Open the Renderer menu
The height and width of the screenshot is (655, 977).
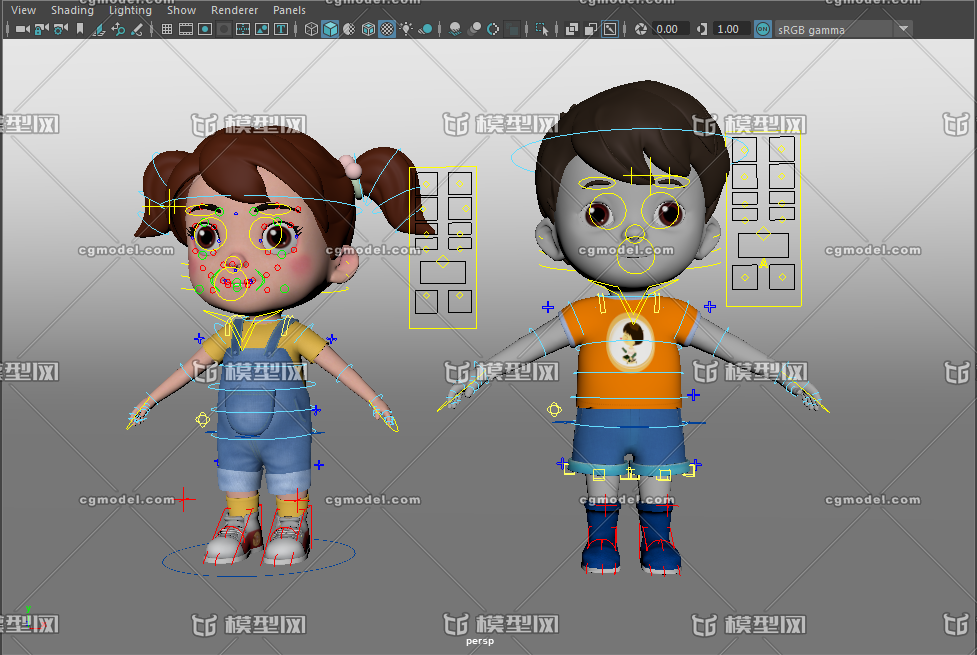click(234, 10)
